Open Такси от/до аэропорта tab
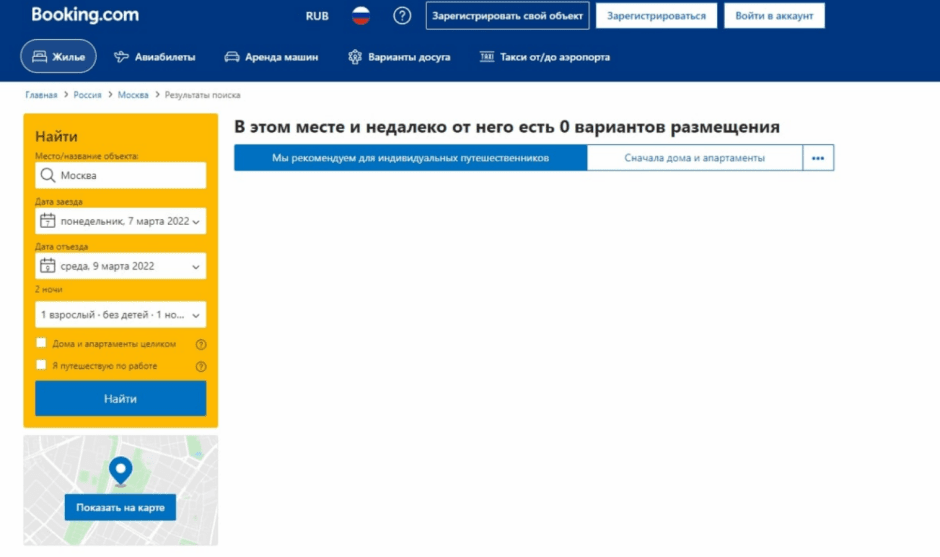 [544, 57]
